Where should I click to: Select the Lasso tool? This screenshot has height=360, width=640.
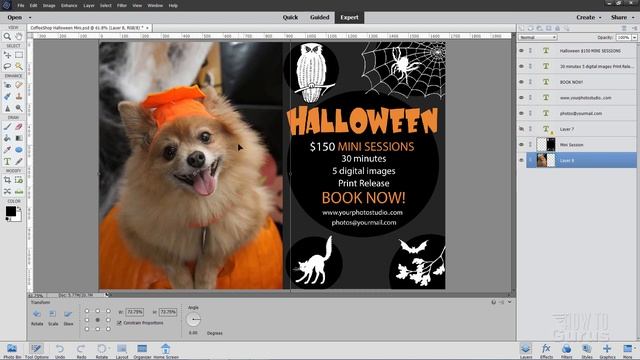coord(7,66)
